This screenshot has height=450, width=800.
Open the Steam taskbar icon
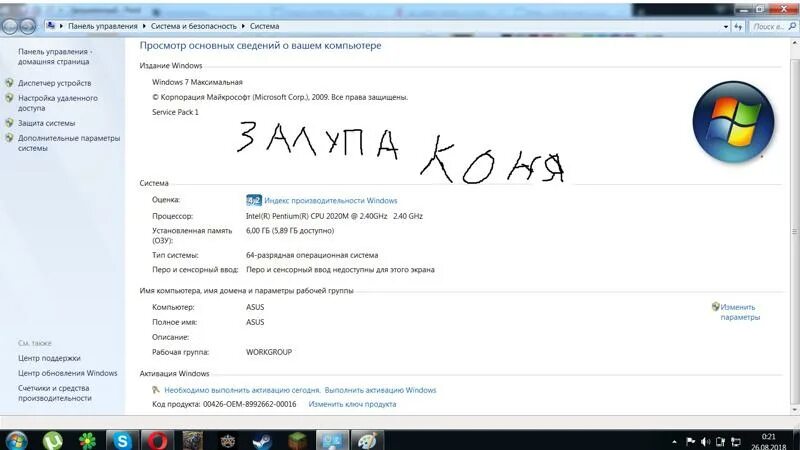(x=262, y=440)
